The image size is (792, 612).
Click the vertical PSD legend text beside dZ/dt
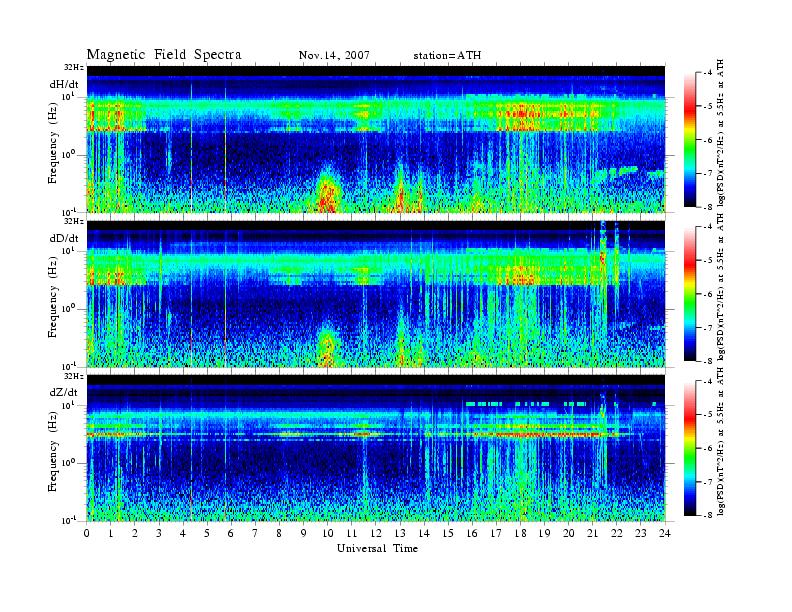721,442
